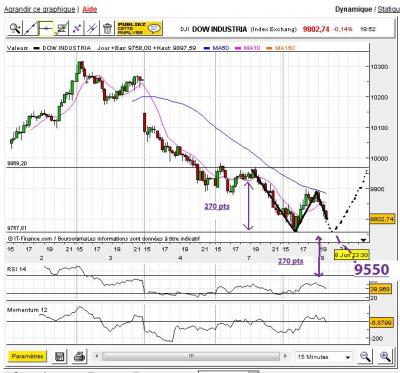400x373 pixels.
Task: Click the horizontal chart scrollbar thumb
Action: pyautogui.click(x=191, y=356)
